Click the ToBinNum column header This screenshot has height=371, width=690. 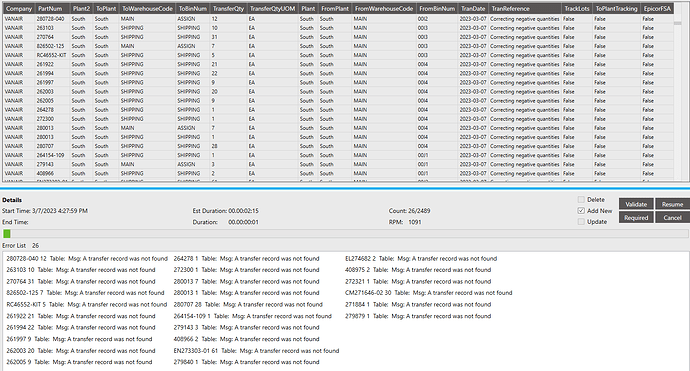pyautogui.click(x=193, y=8)
